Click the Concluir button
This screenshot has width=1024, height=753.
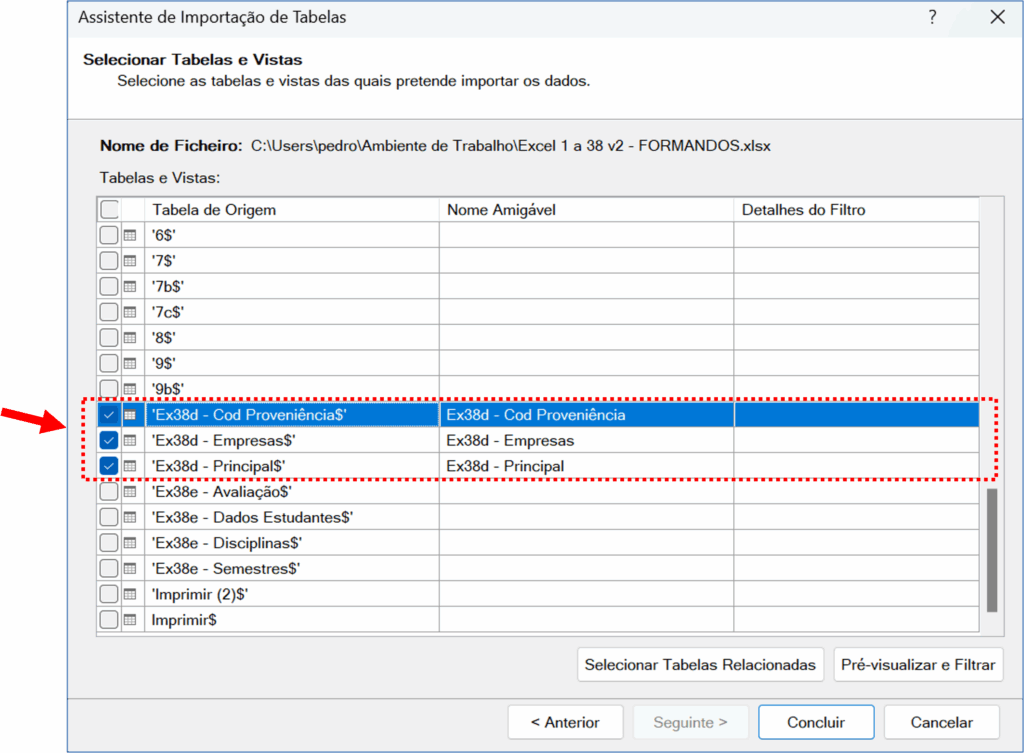[x=815, y=722]
